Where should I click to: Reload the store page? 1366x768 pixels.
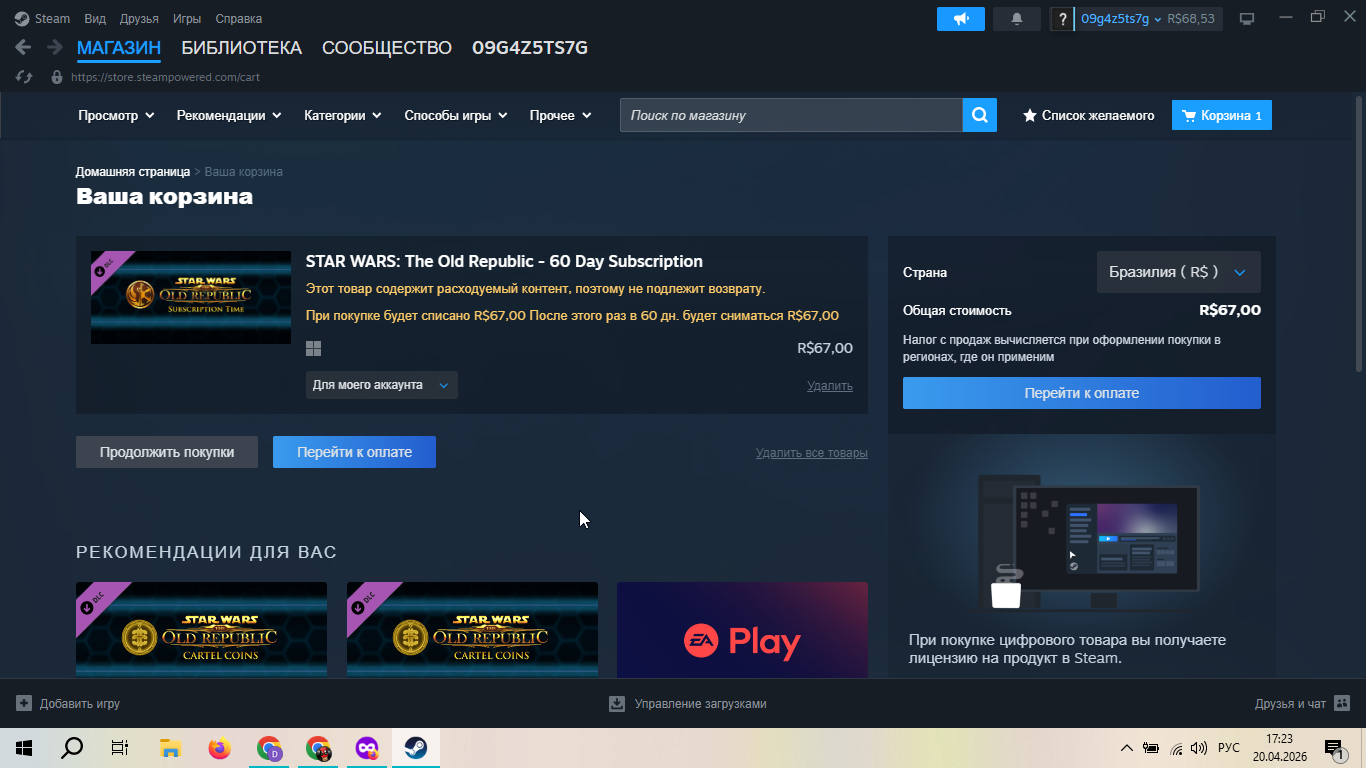click(25, 77)
